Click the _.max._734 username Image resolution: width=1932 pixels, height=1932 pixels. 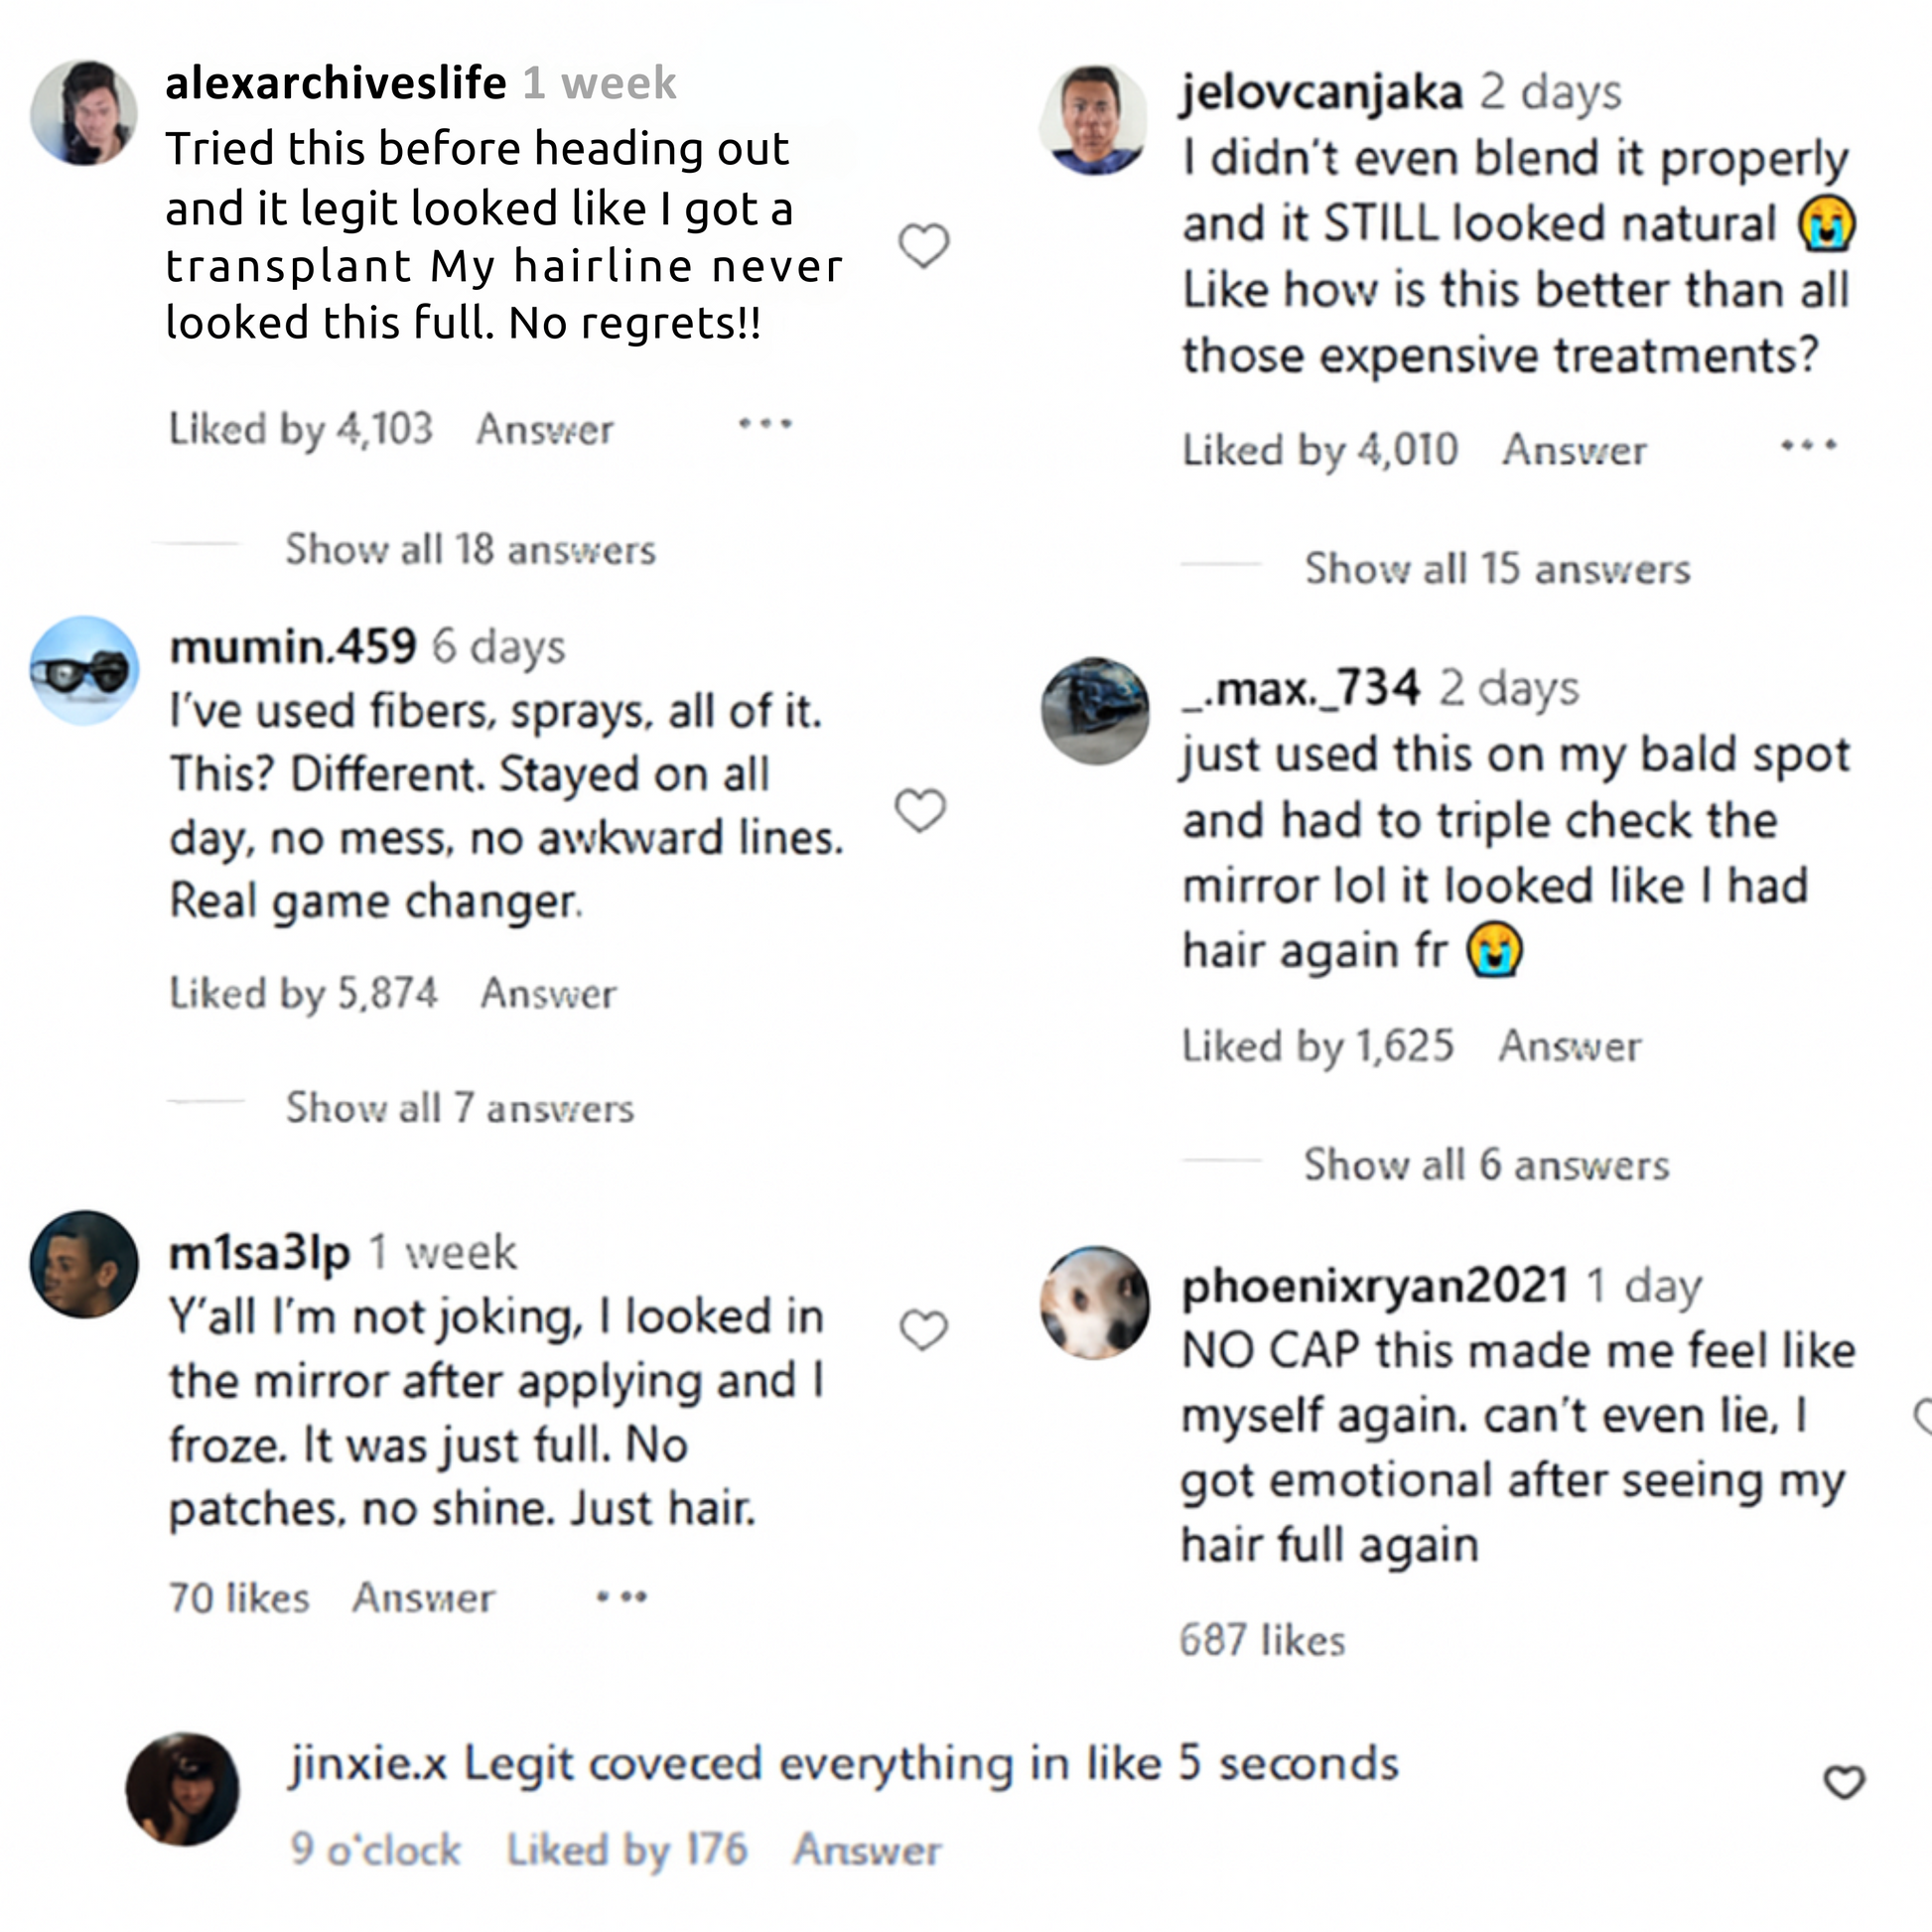[1301, 688]
